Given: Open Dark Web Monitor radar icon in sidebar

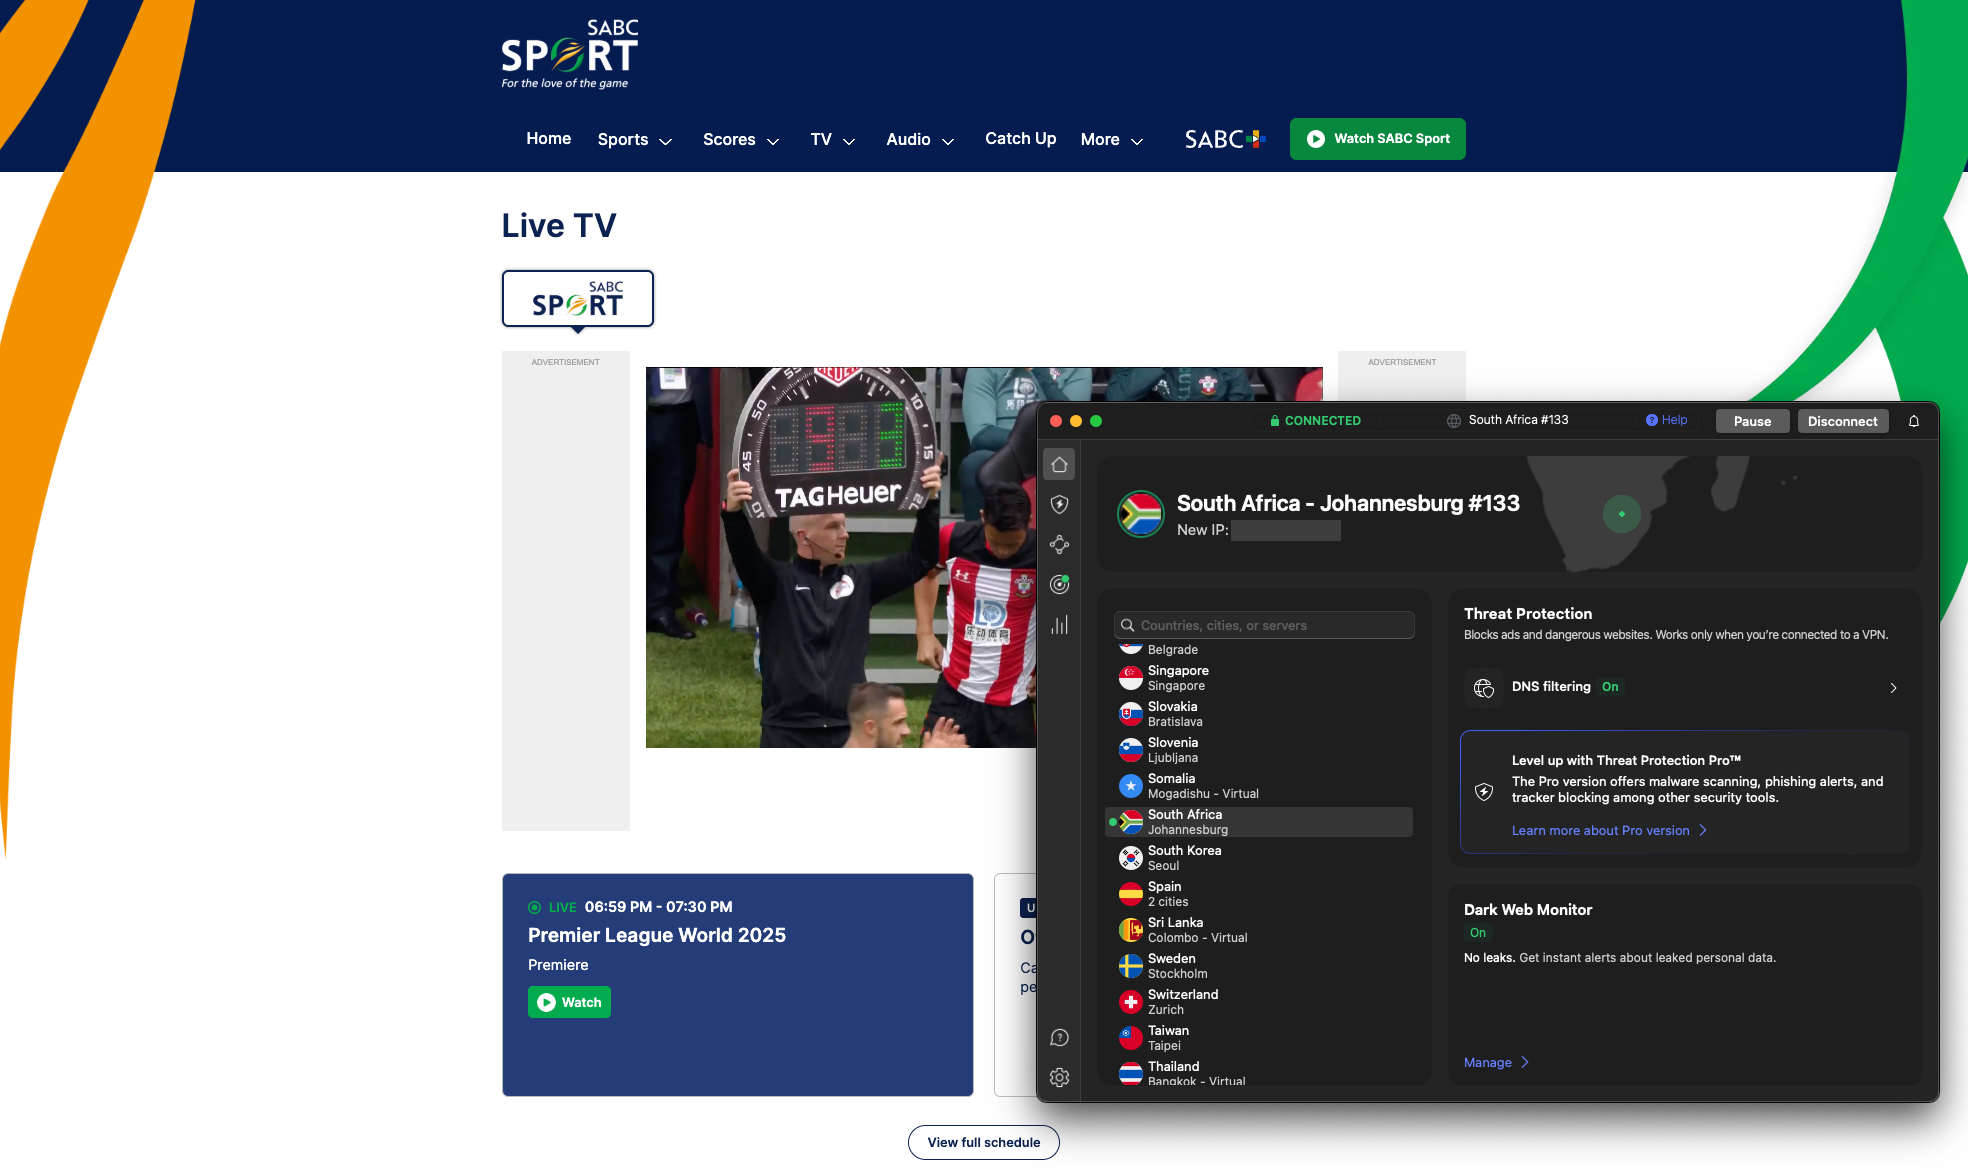Looking at the screenshot, I should pyautogui.click(x=1059, y=584).
